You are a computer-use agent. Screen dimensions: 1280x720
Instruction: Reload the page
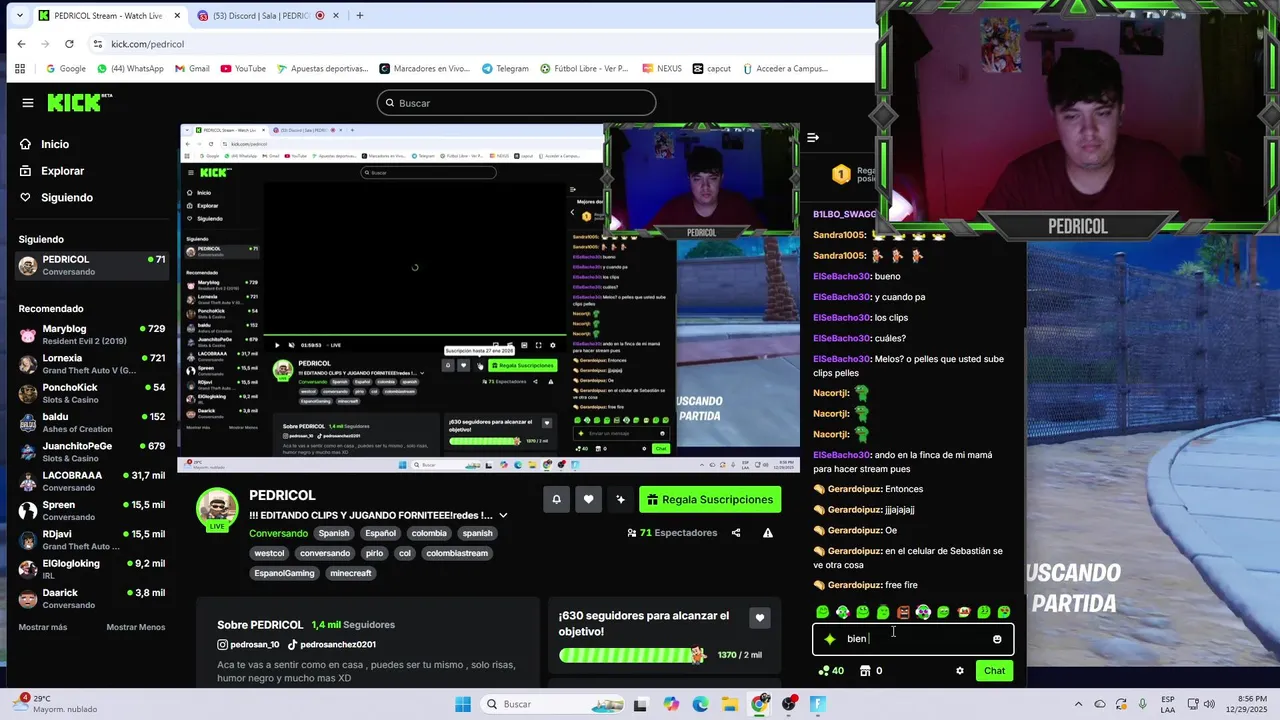point(69,44)
